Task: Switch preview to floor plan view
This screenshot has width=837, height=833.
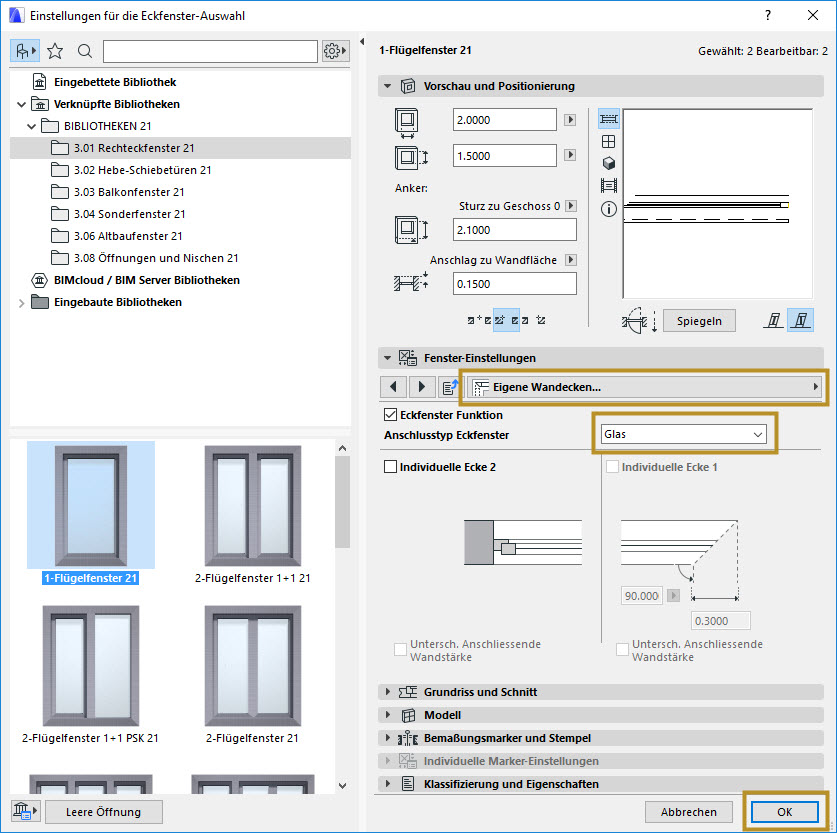Action: (x=609, y=119)
